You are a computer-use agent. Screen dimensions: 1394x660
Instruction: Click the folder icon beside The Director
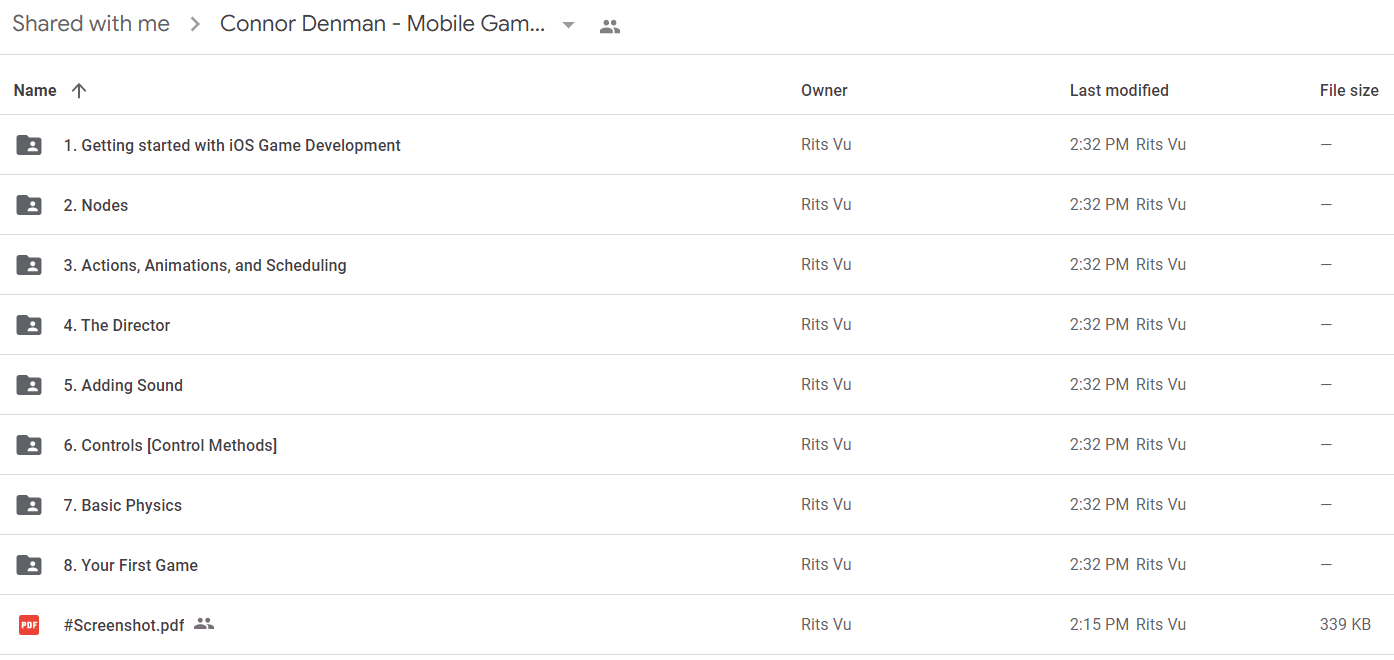(29, 325)
